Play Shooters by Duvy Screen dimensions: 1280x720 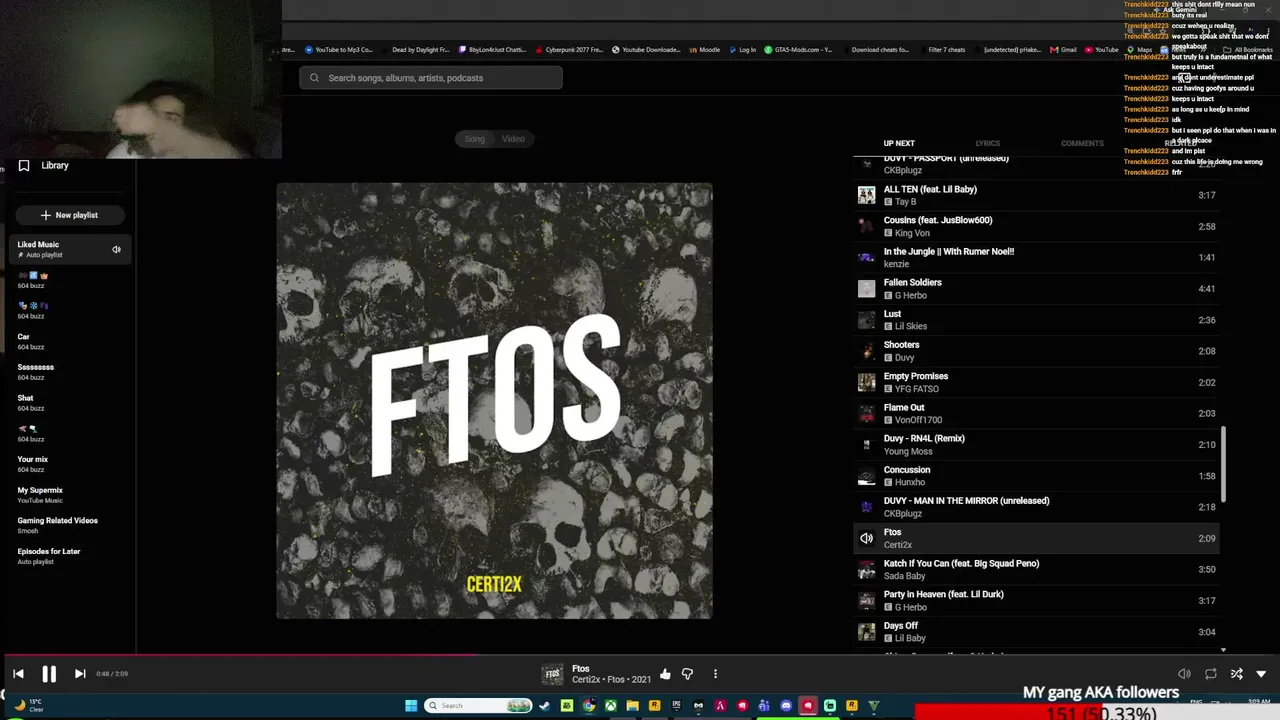pos(1037,351)
